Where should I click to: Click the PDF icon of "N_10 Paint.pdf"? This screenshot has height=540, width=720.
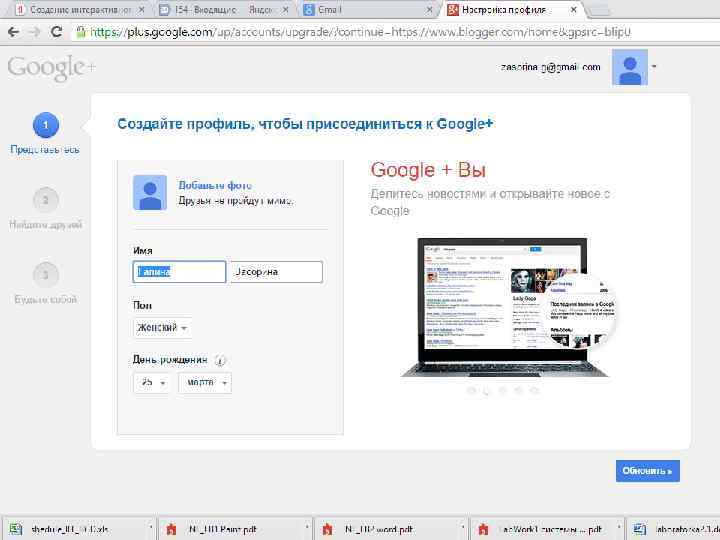pyautogui.click(x=171, y=529)
